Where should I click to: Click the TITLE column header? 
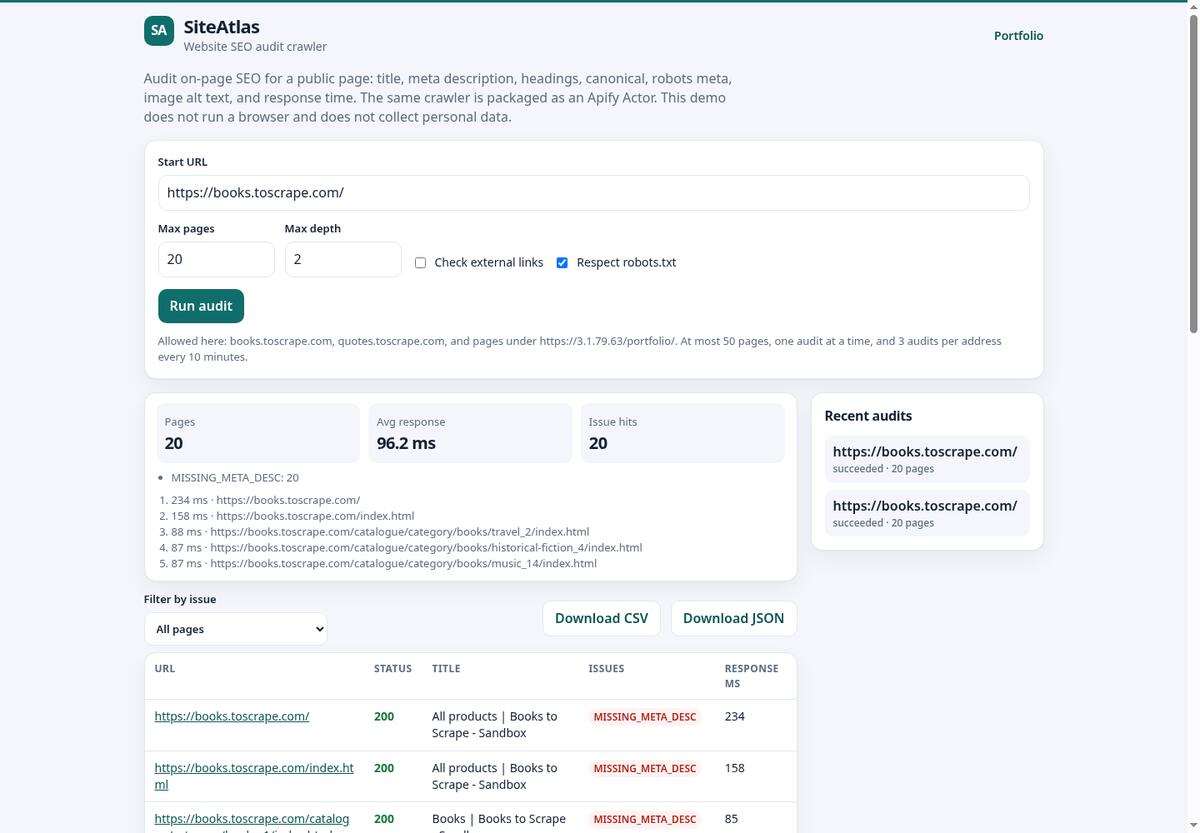point(446,668)
